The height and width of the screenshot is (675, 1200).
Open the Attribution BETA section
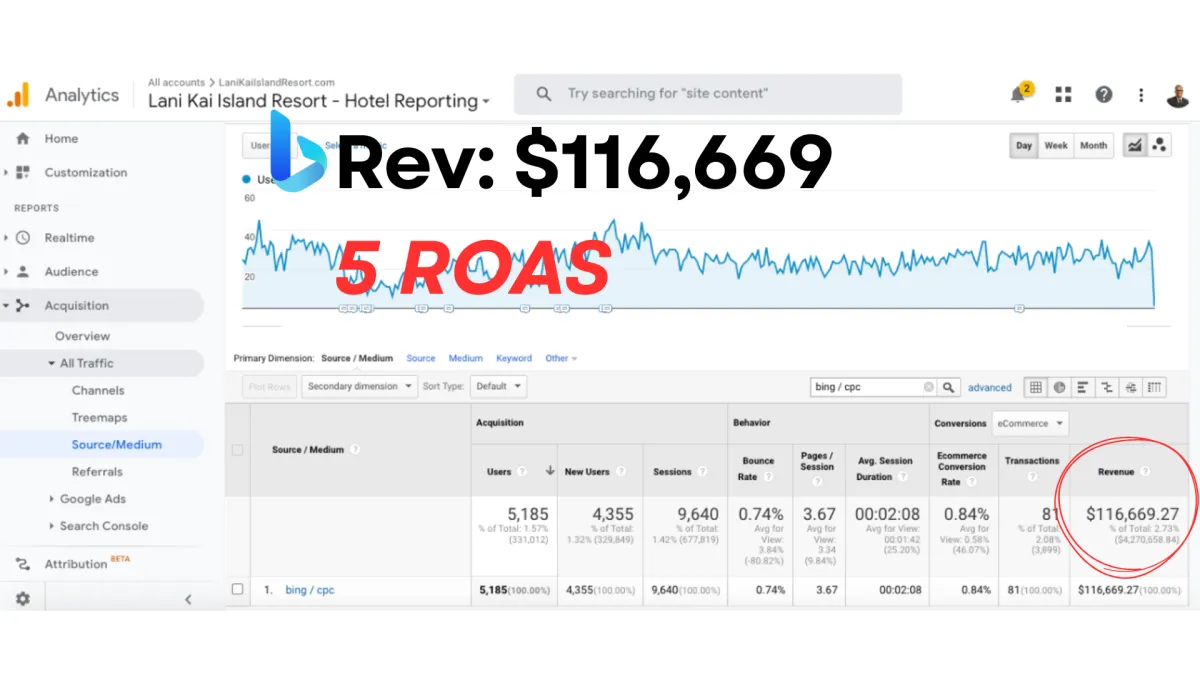(87, 563)
